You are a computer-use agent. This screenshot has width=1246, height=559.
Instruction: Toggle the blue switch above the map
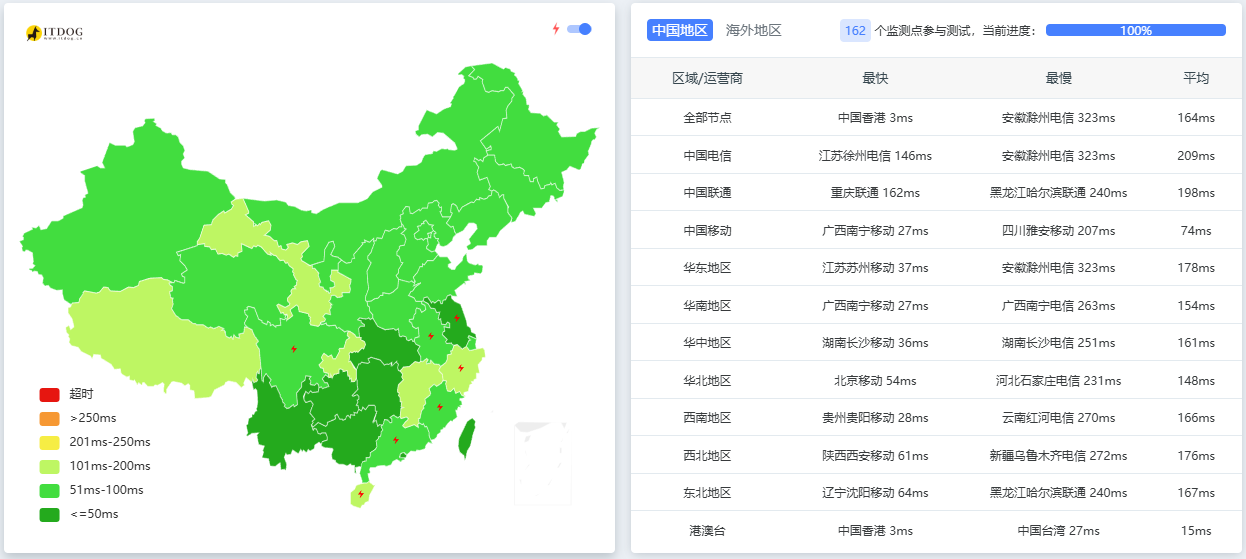(579, 29)
